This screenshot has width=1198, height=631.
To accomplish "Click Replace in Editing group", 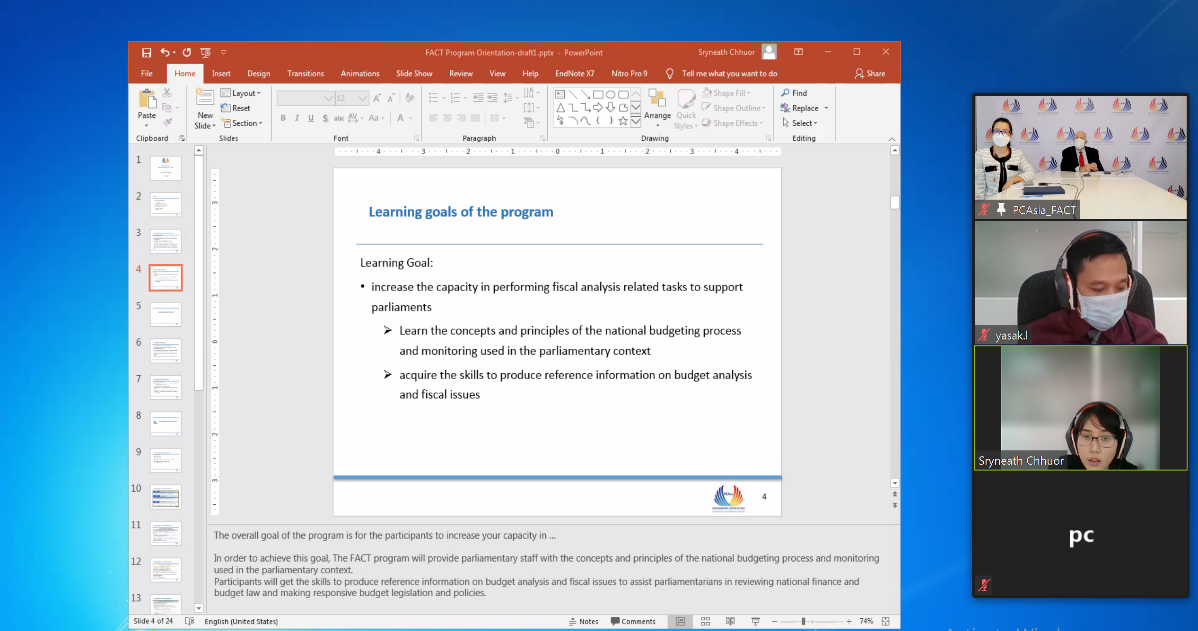I will [x=804, y=108].
